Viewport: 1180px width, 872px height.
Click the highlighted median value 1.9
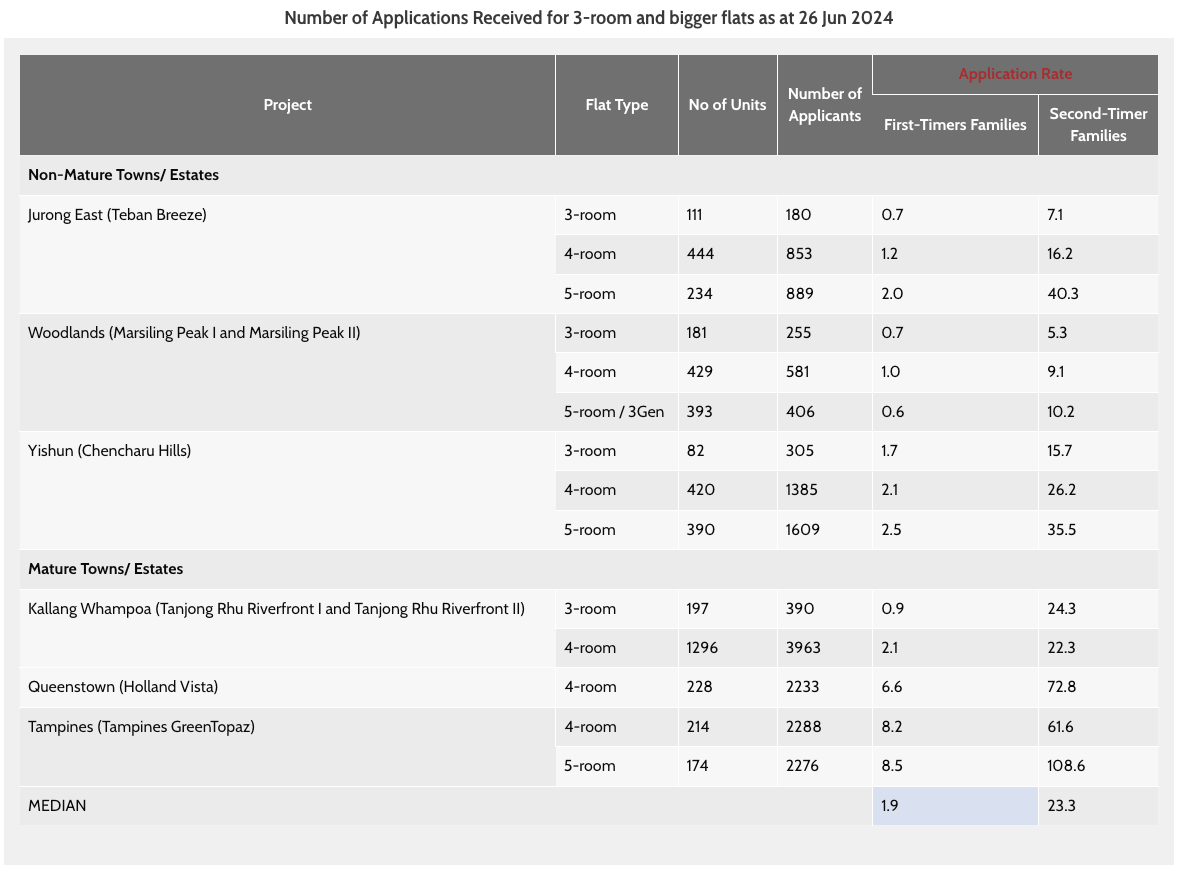pos(955,806)
